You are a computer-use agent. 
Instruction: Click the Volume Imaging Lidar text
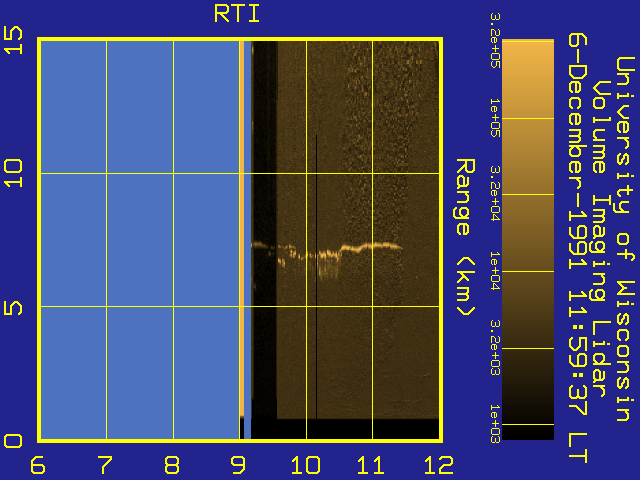[x=601, y=238]
